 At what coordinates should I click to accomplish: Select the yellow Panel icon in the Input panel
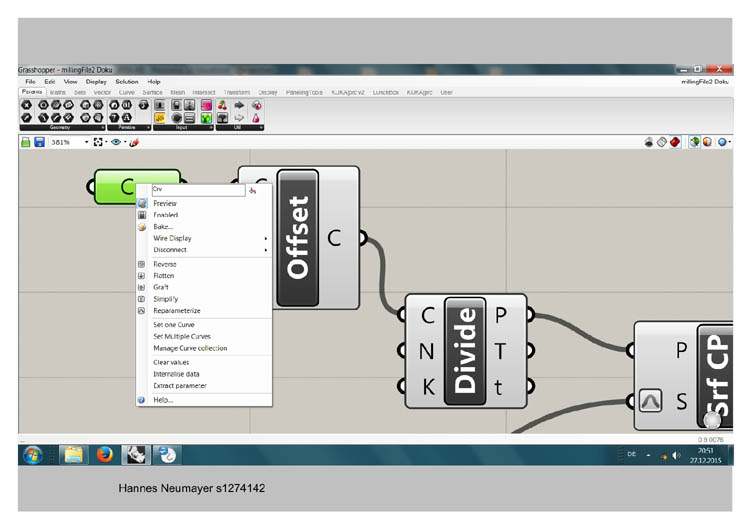[x=160, y=118]
